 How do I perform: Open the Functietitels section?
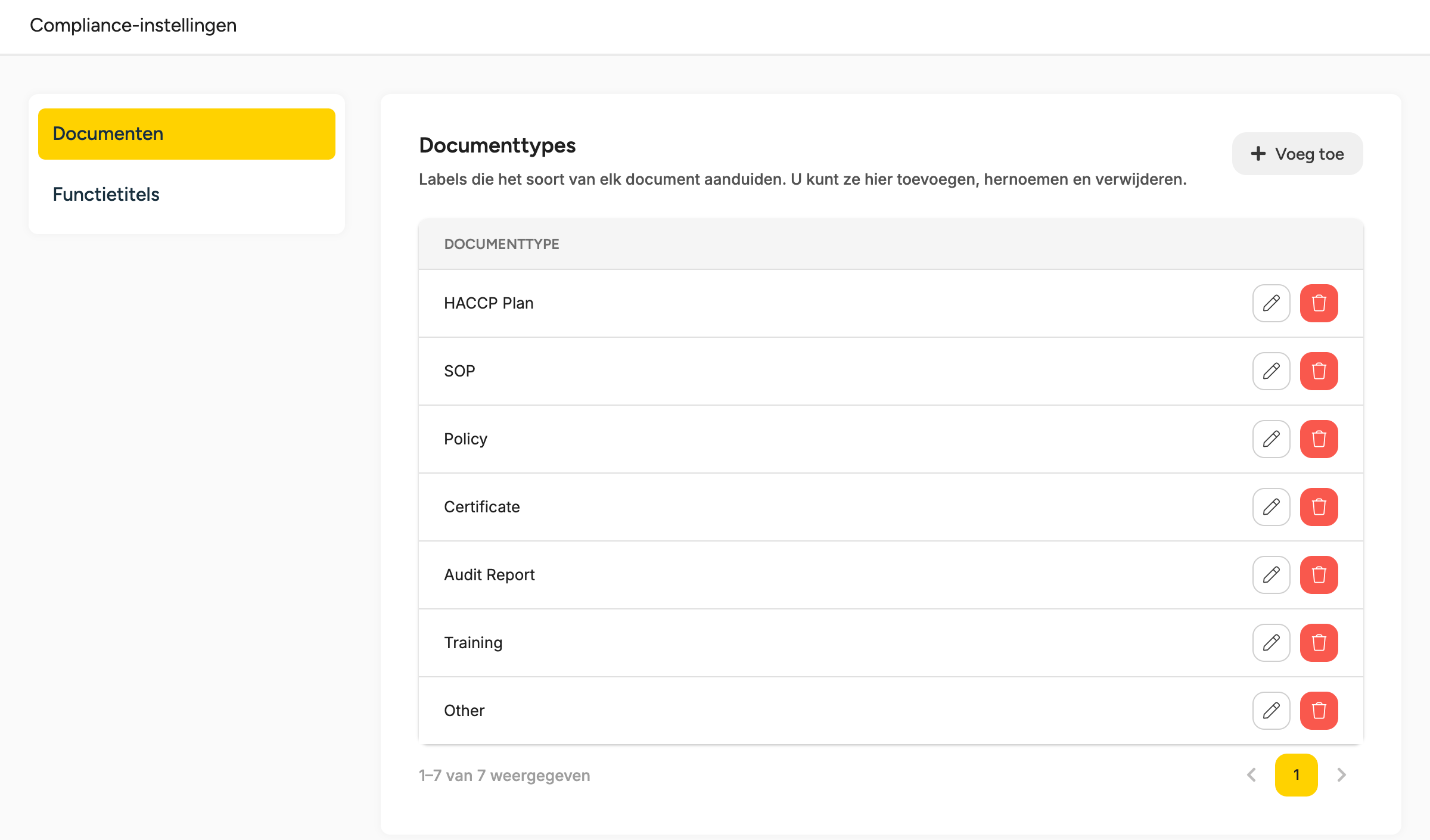coord(187,195)
